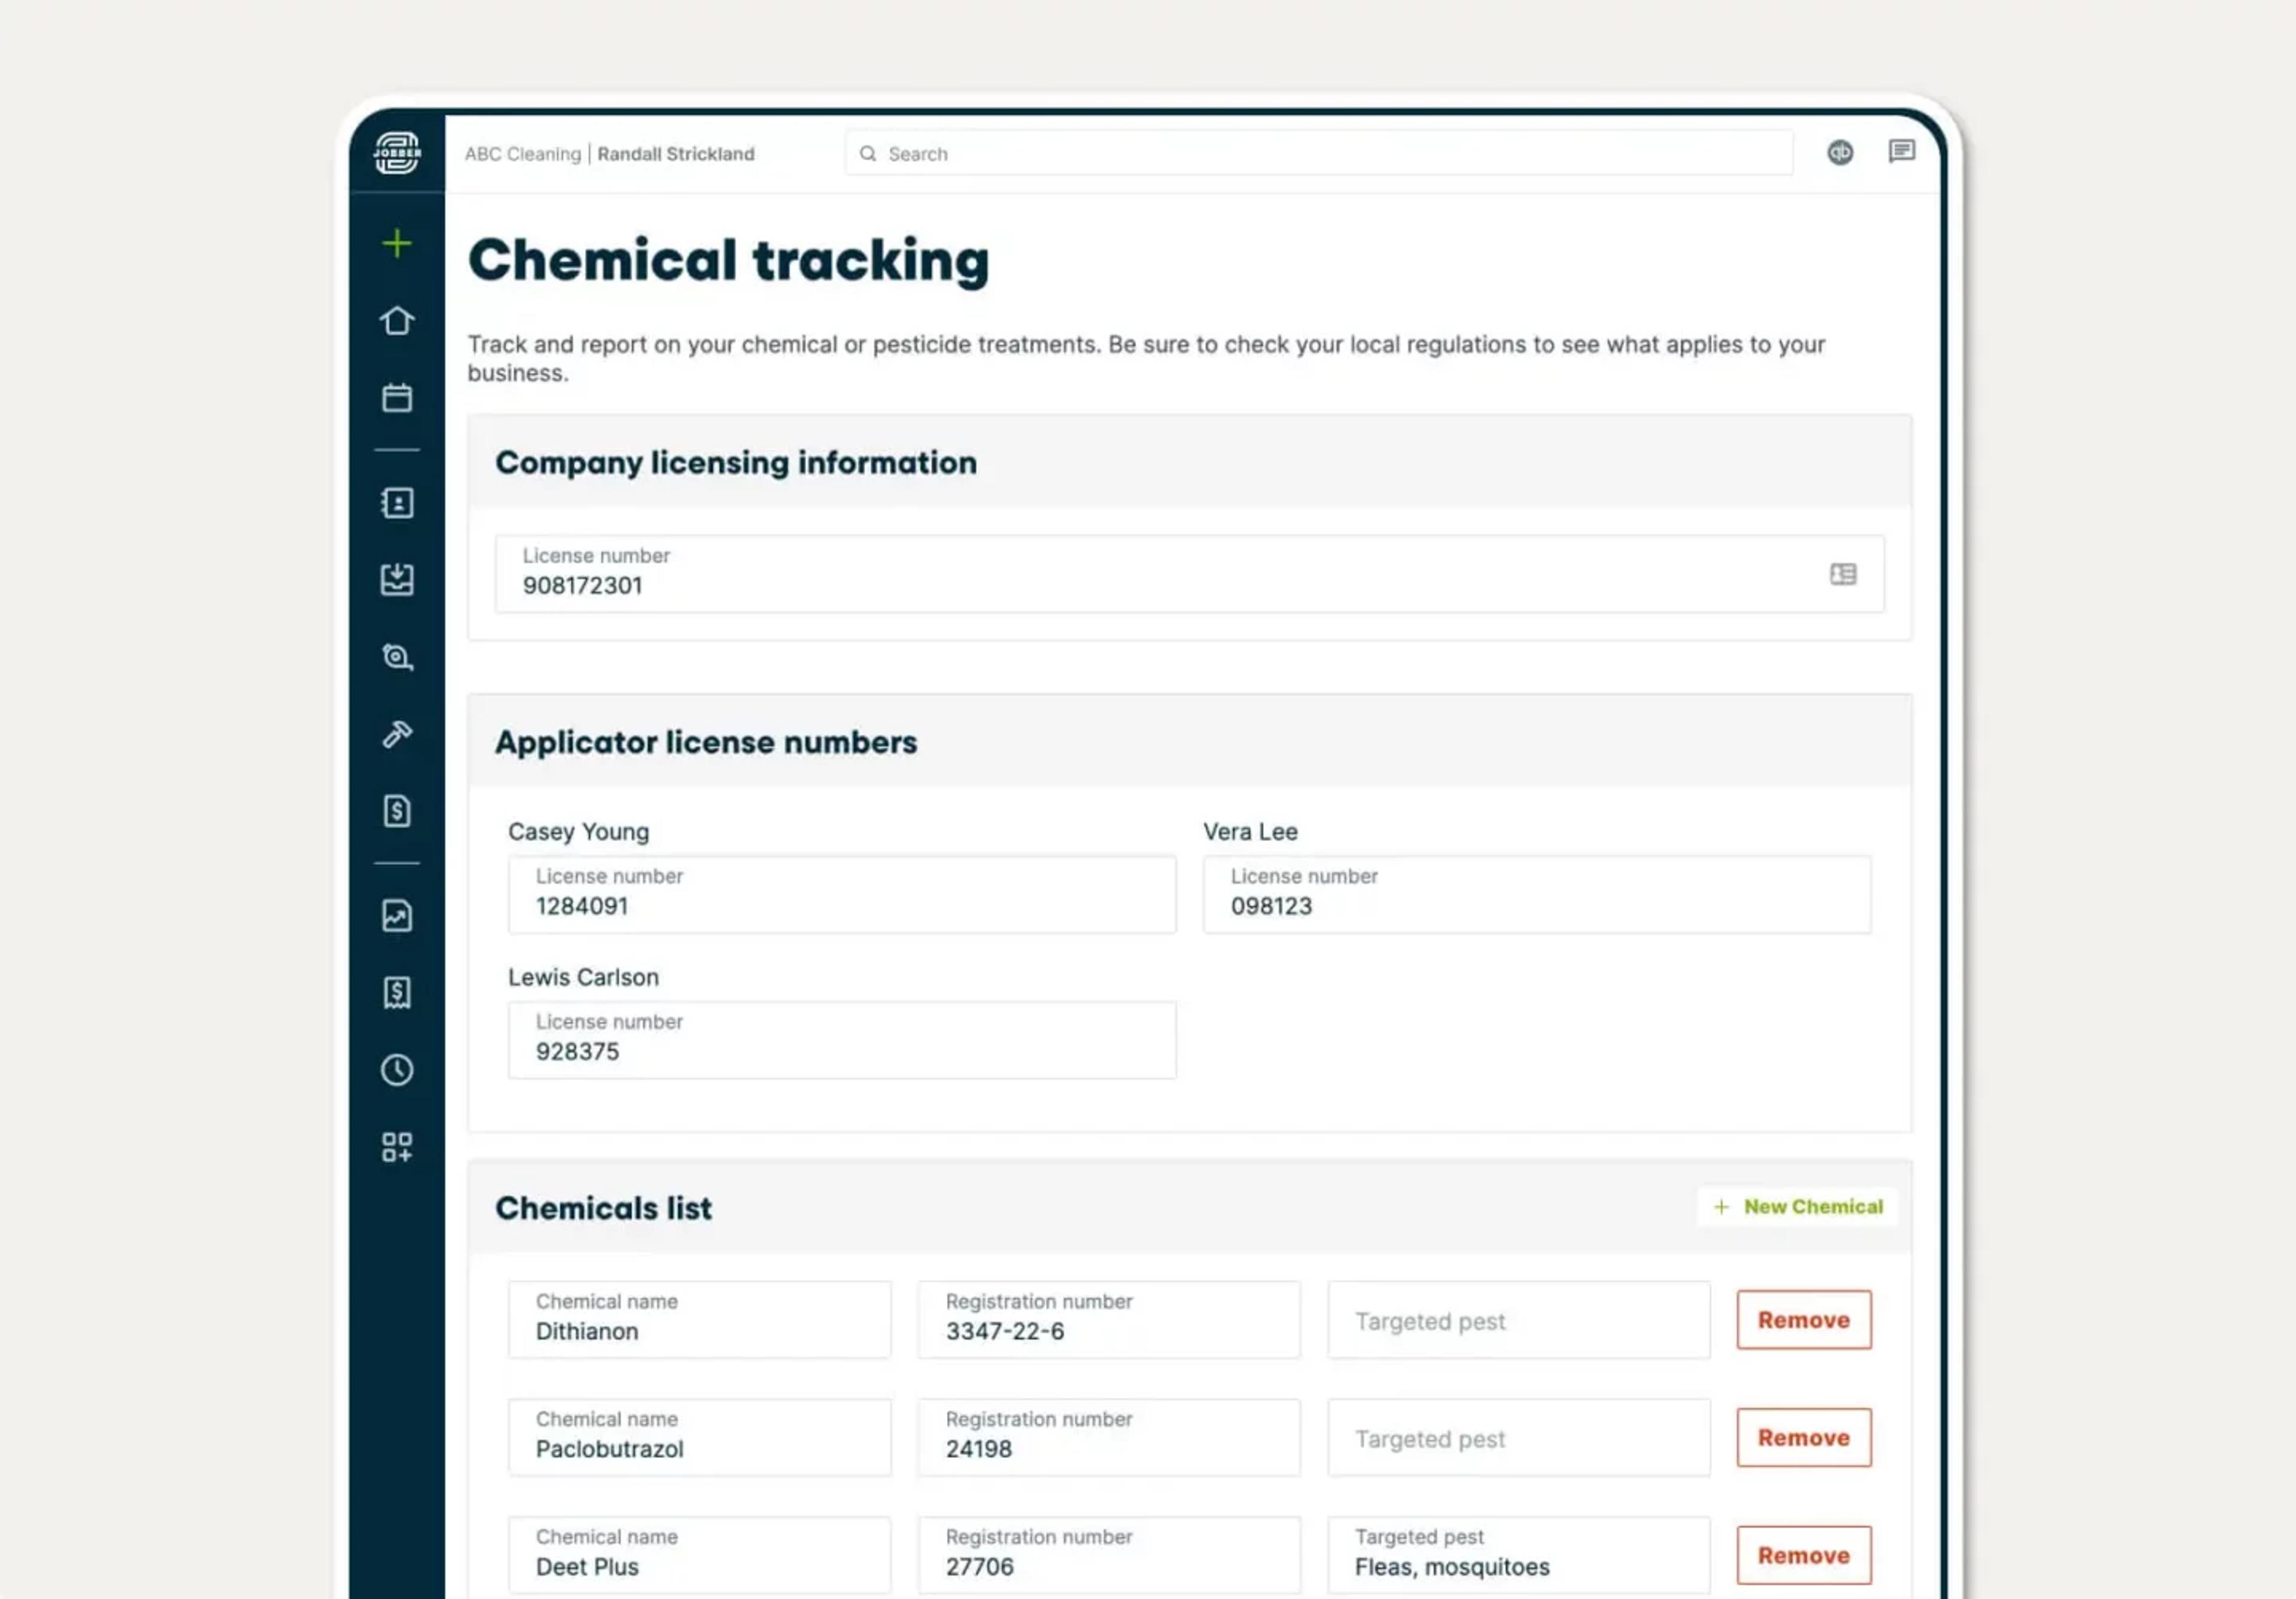Click the Jobber logo icon
2296x1599 pixels.
click(x=397, y=153)
